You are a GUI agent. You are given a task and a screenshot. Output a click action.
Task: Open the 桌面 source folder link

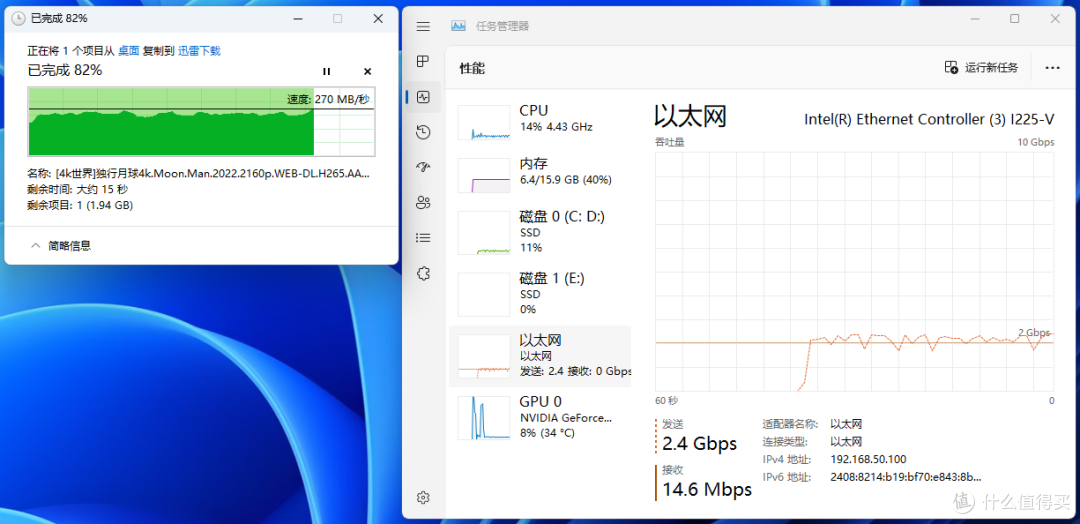(129, 51)
